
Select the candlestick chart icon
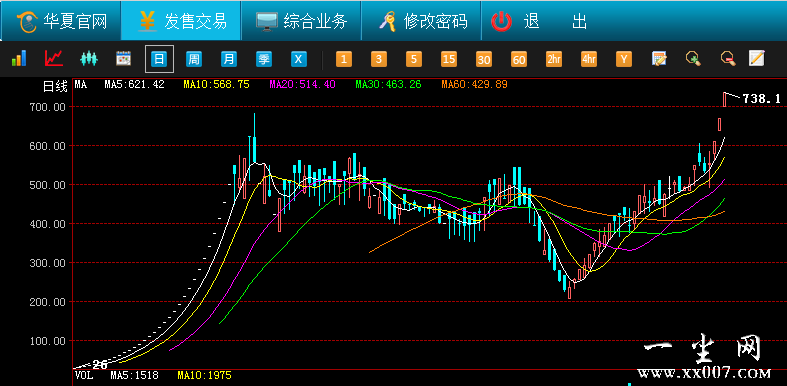(88, 59)
